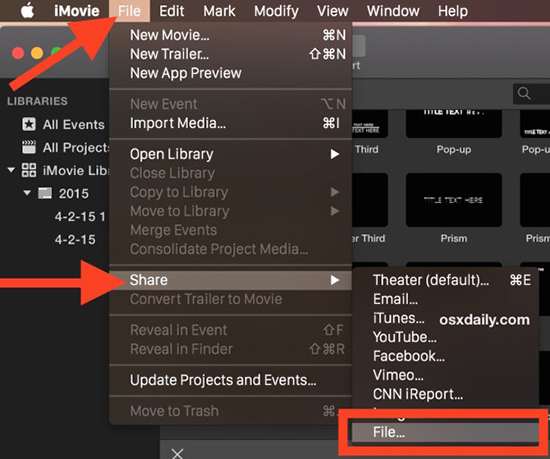Open the View menu

point(333,11)
